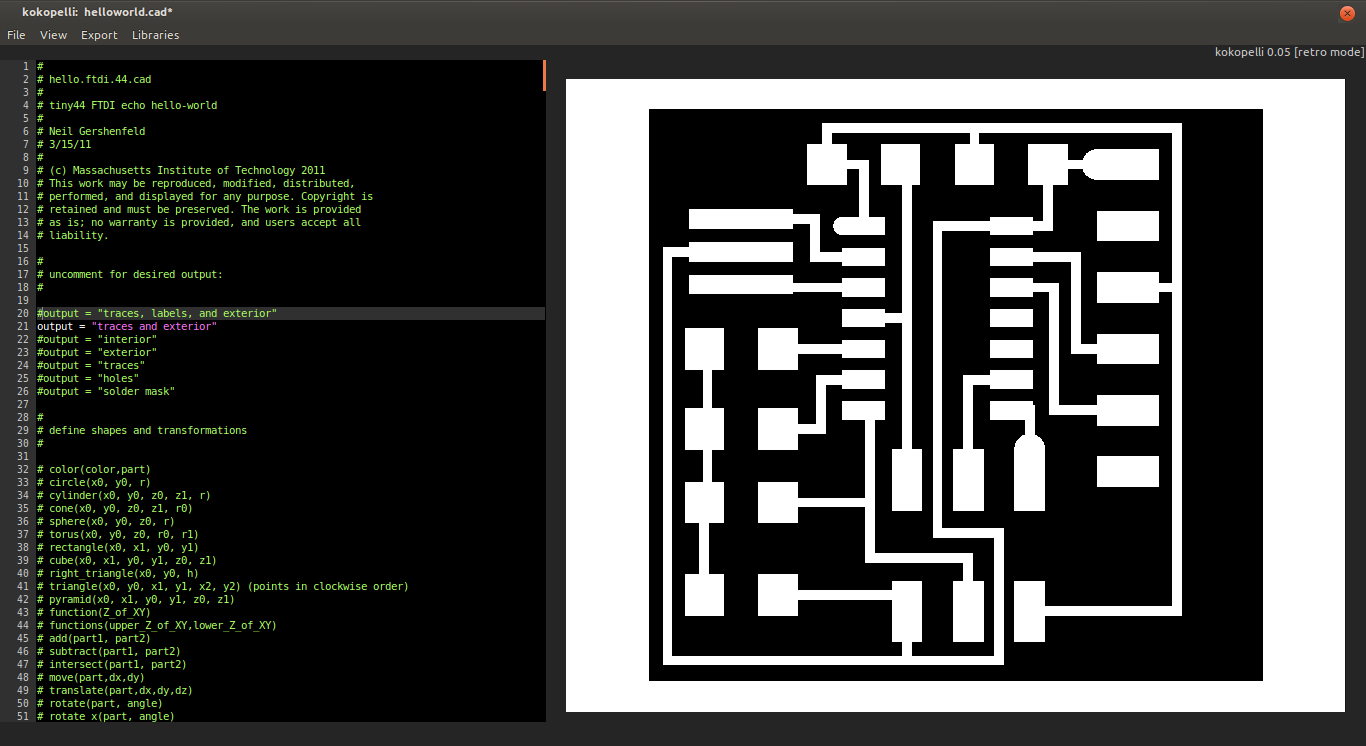The height and width of the screenshot is (746, 1366).
Task: Click the "# uncomment for desired output:" line
Action: click(130, 274)
